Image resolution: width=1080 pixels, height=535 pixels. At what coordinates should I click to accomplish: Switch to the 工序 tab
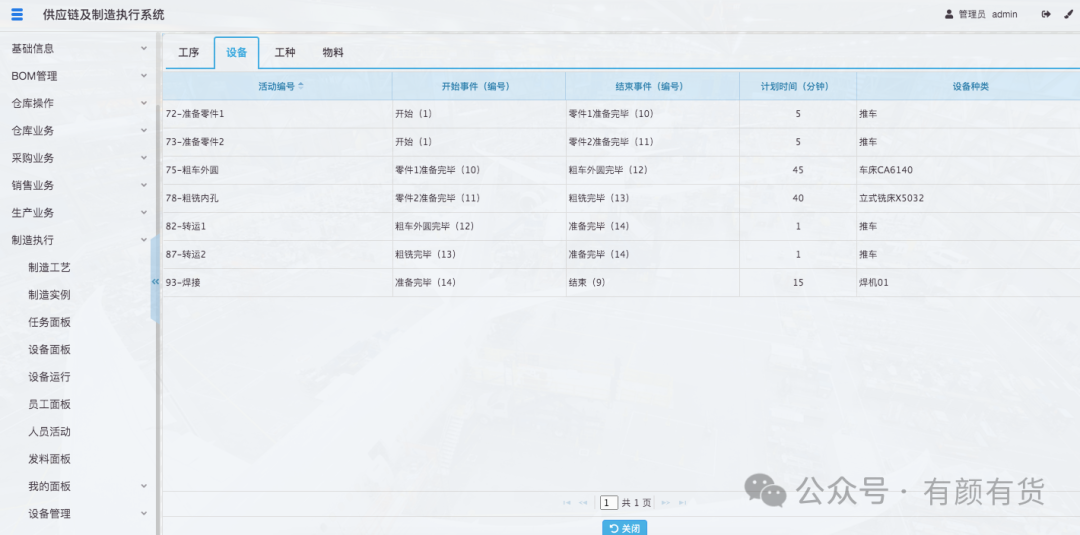[189, 53]
